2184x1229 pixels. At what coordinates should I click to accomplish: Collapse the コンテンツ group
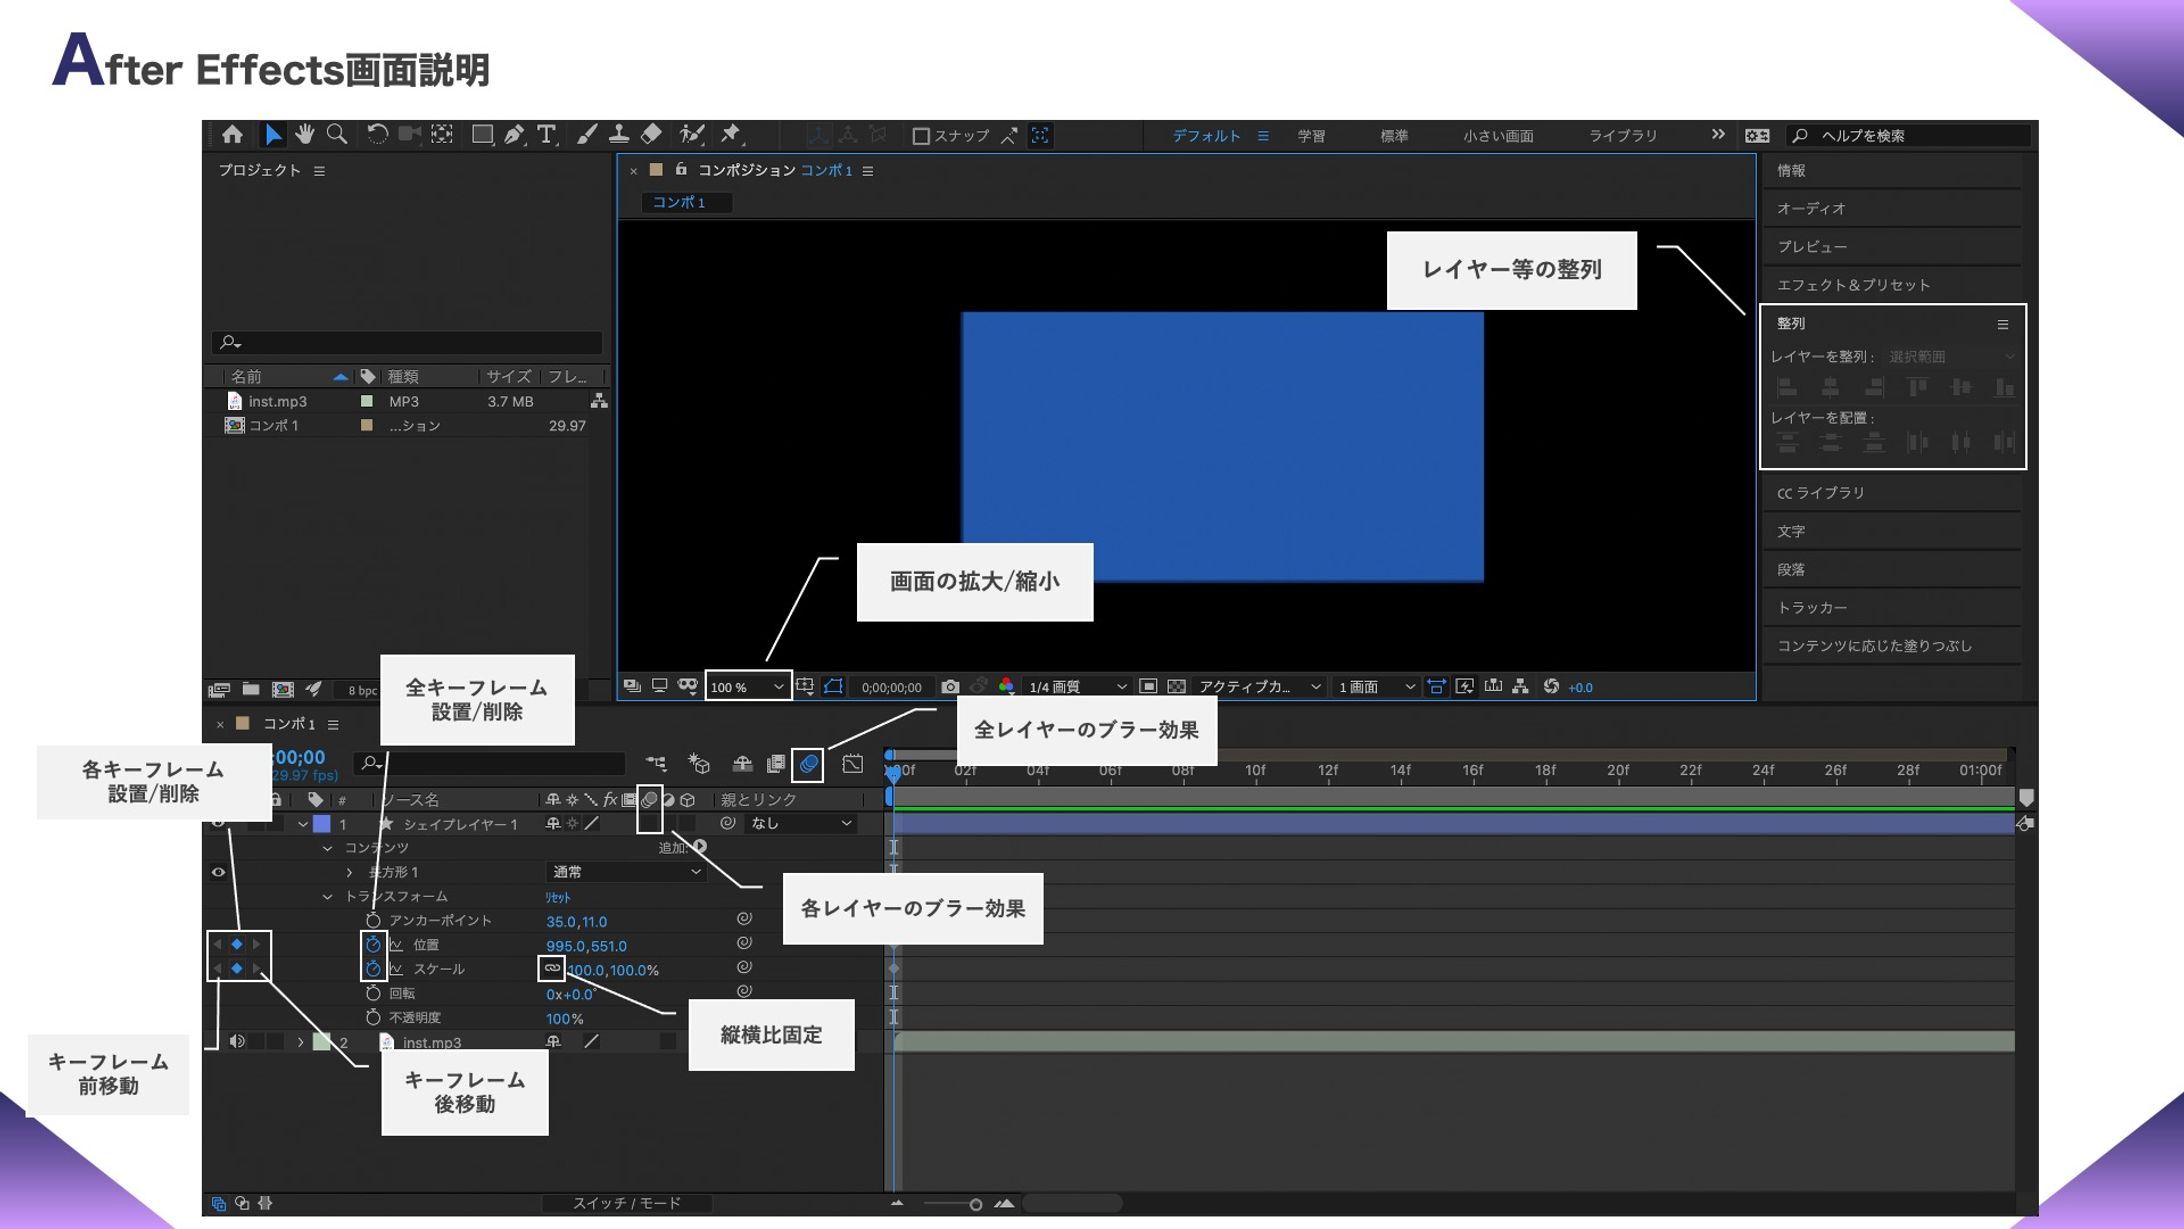327,848
